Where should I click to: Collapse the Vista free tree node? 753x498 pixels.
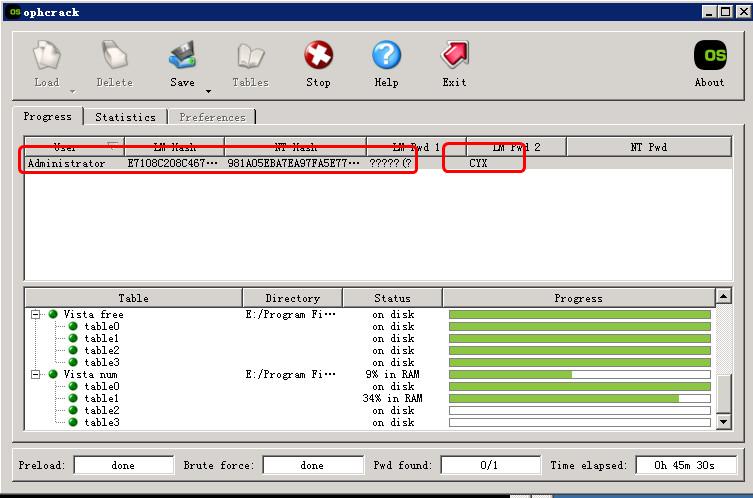(x=36, y=315)
